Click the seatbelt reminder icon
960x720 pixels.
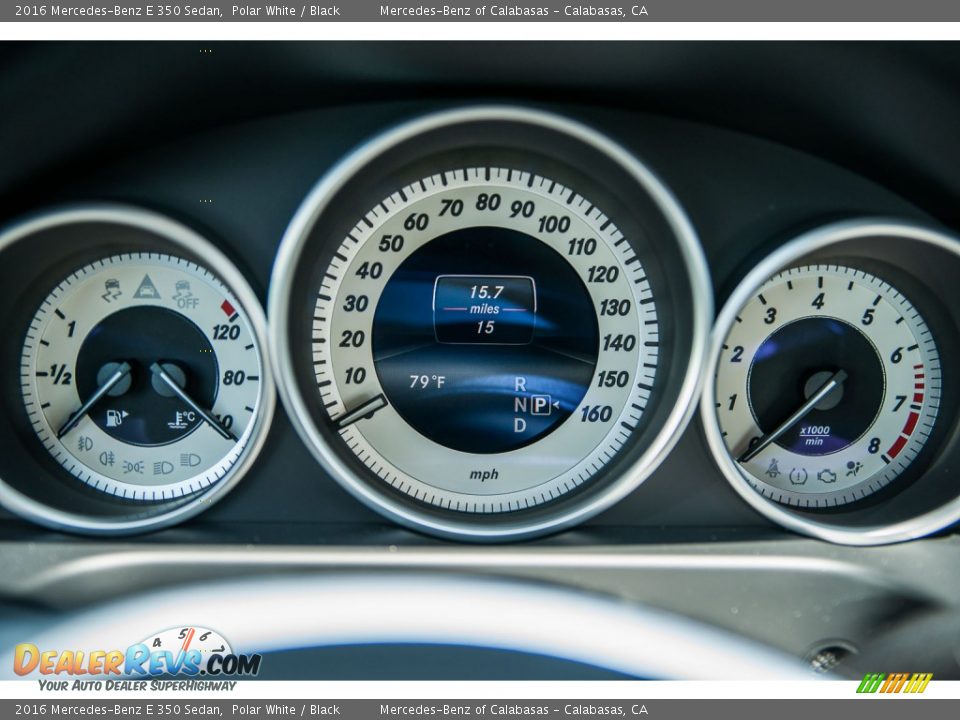pos(773,470)
